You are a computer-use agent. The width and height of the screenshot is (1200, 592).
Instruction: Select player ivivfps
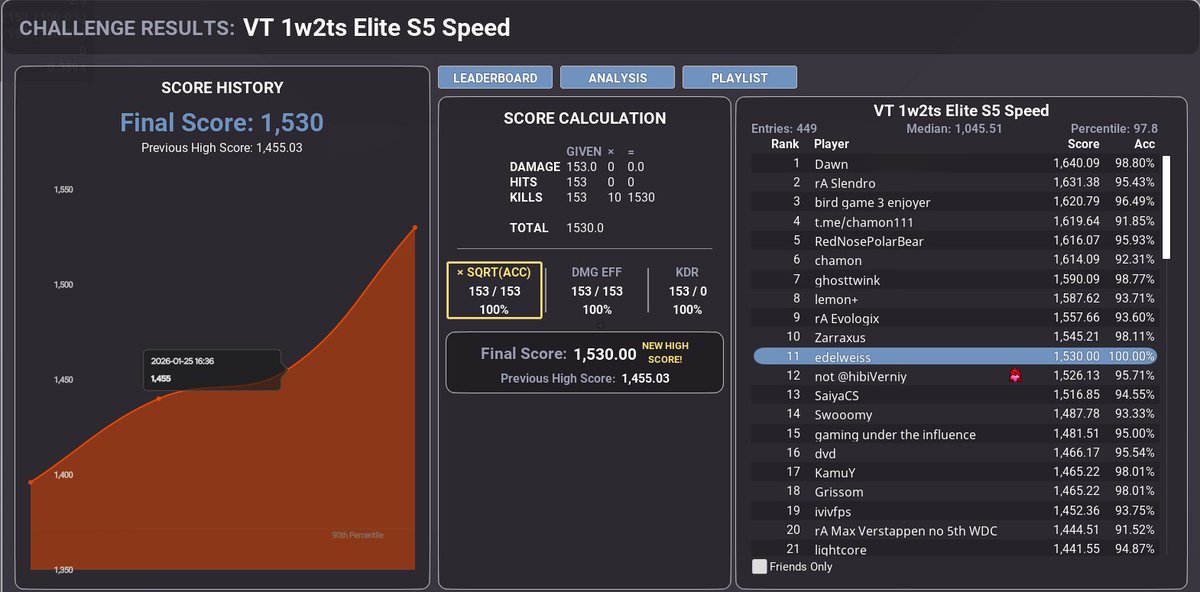(x=955, y=511)
